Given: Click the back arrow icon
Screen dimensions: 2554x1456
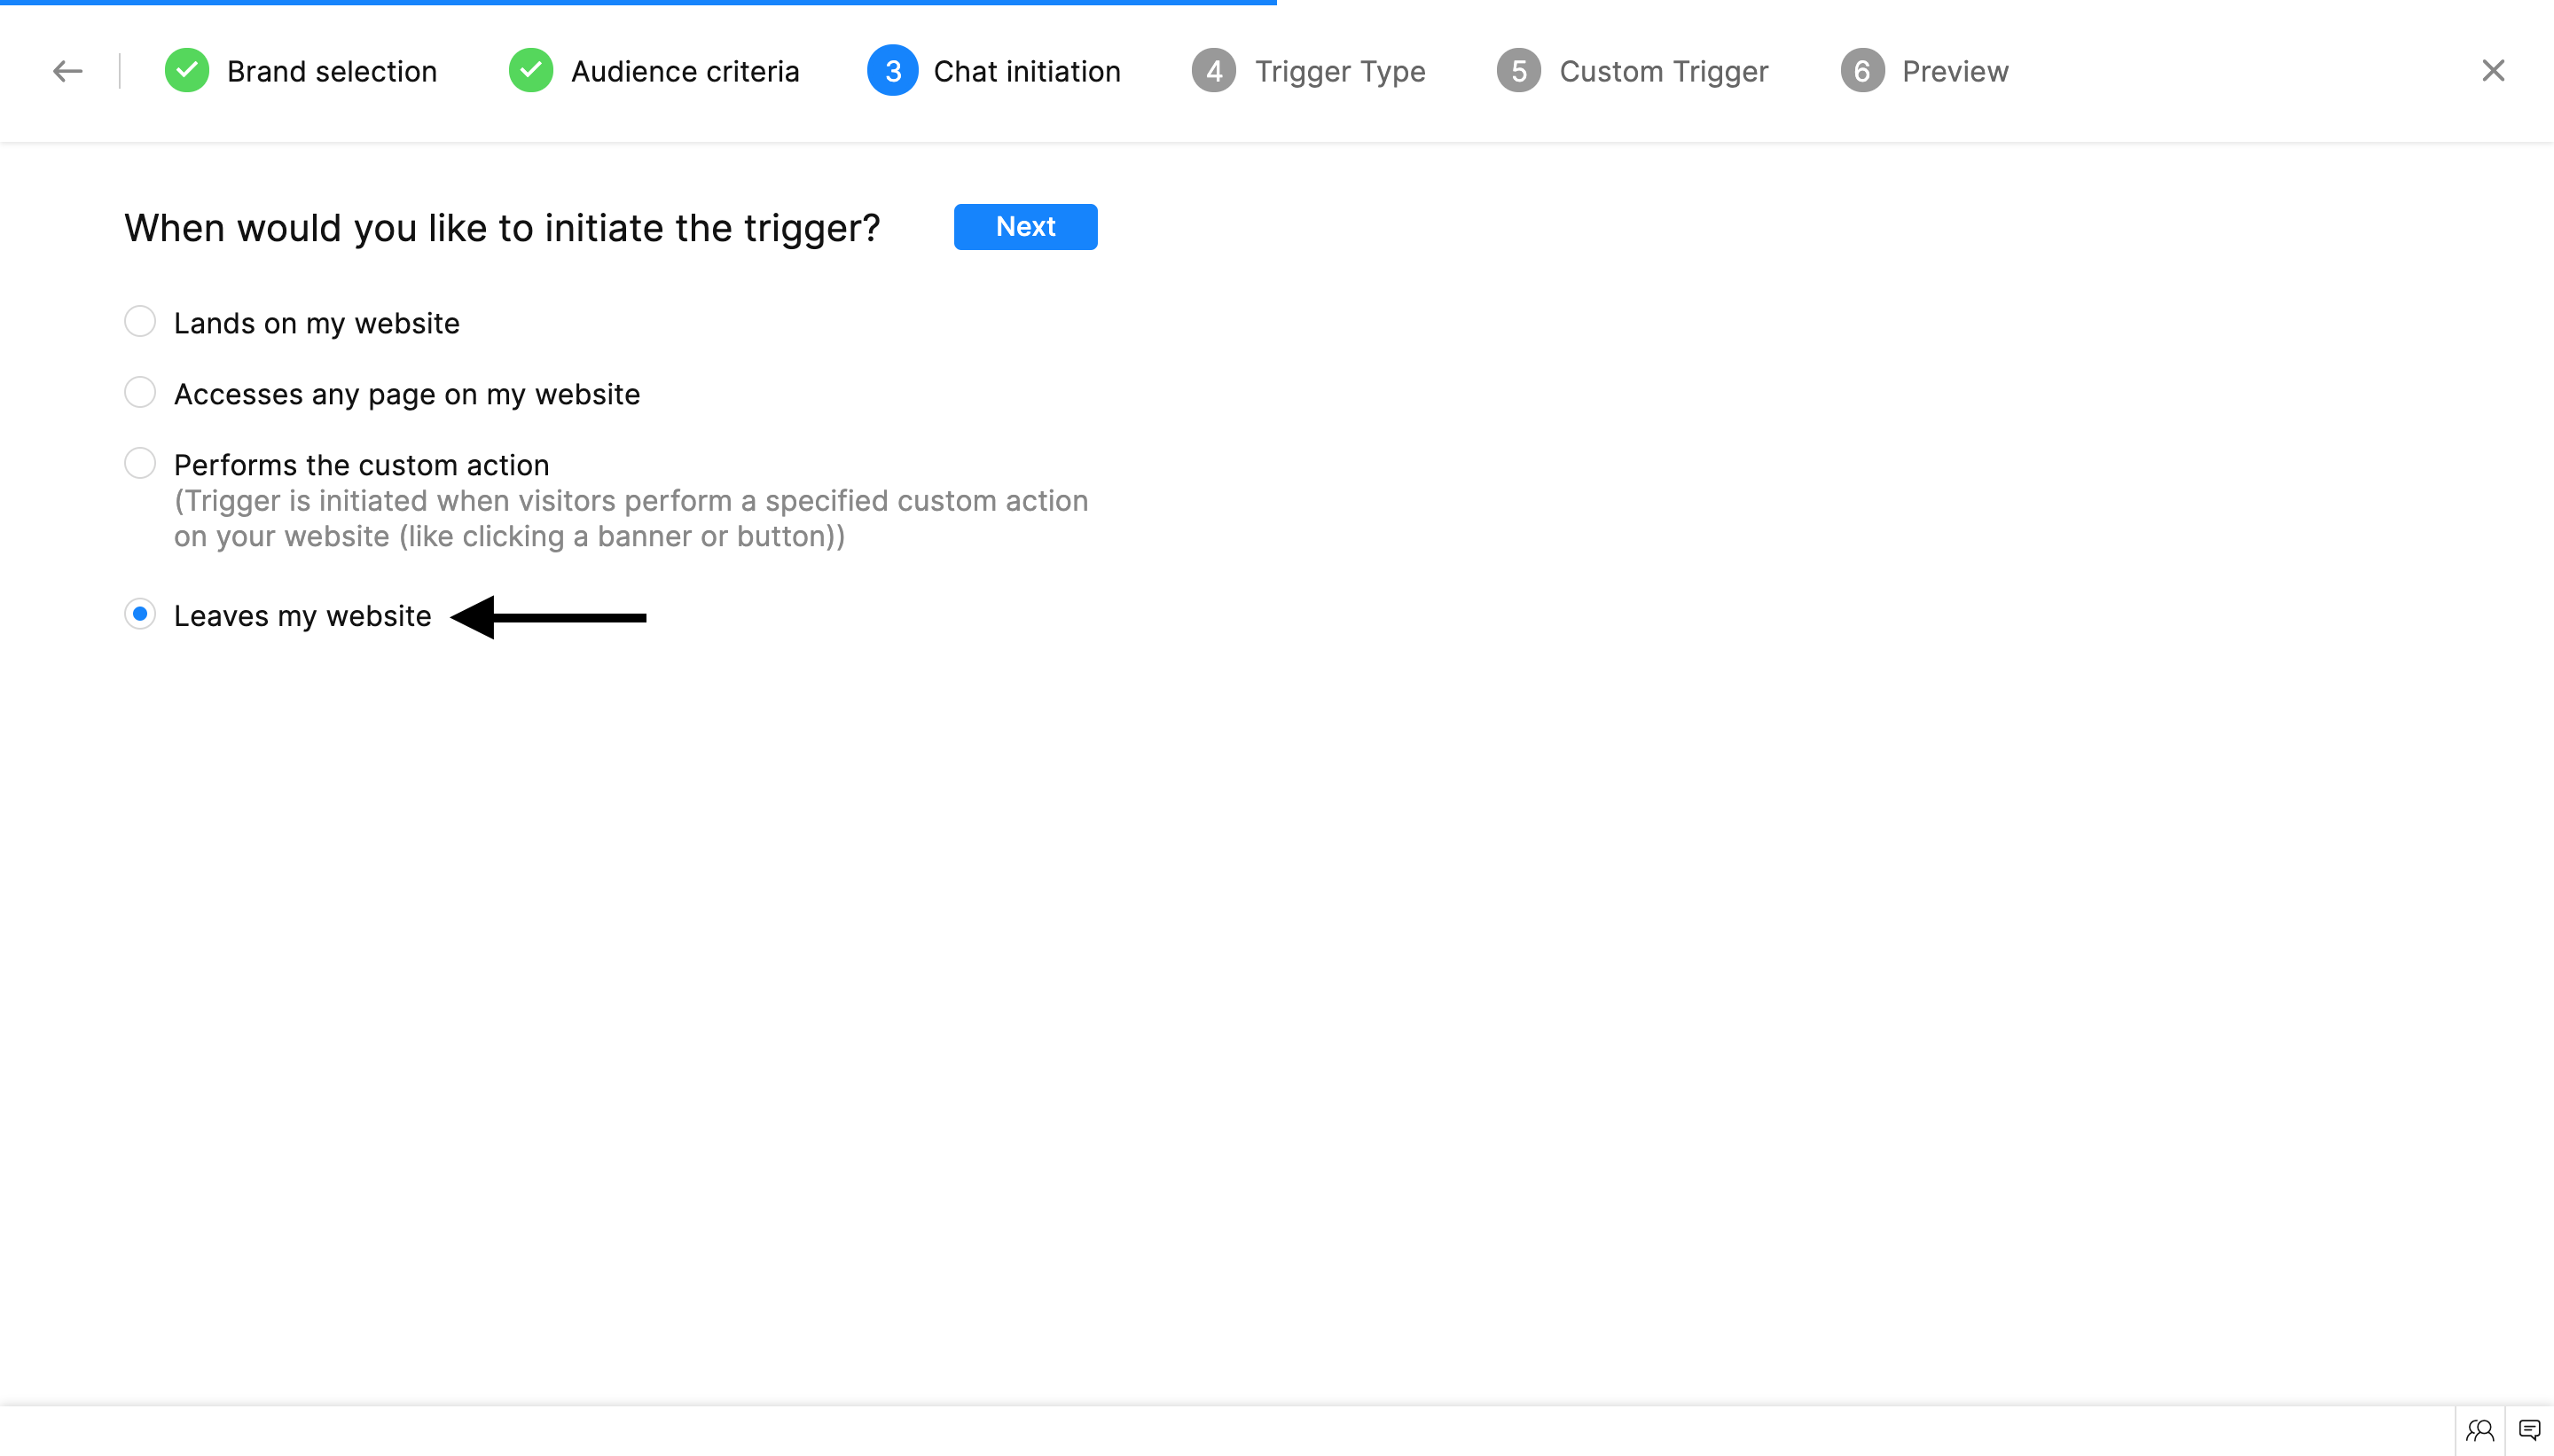Looking at the screenshot, I should pyautogui.click(x=67, y=71).
